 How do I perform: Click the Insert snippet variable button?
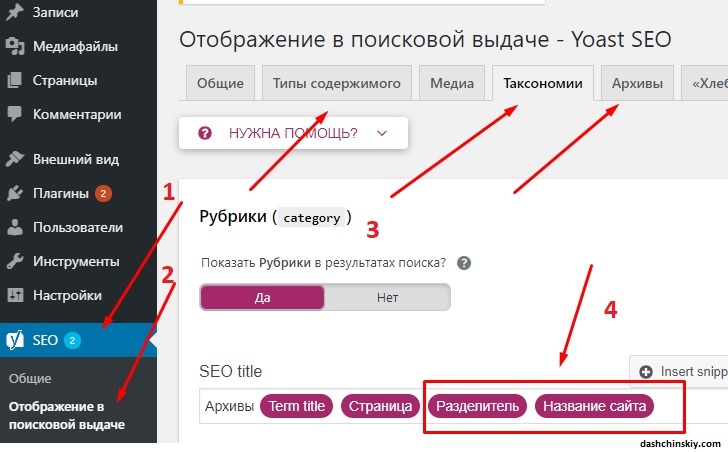pos(679,371)
